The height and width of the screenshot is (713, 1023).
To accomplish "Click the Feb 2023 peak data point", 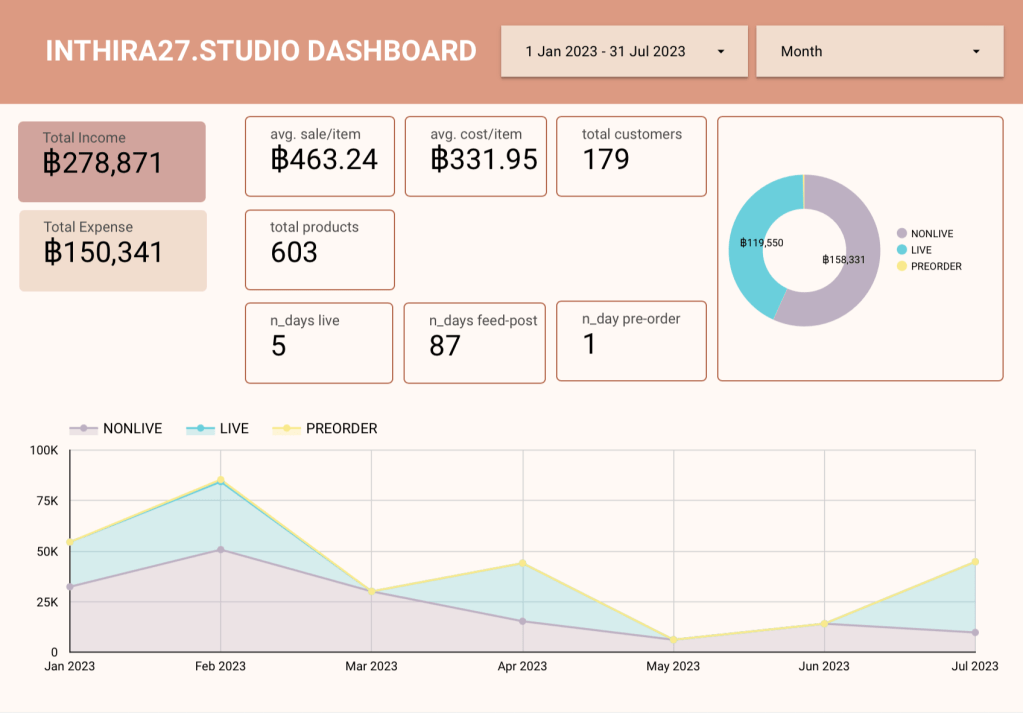I will pos(220,480).
